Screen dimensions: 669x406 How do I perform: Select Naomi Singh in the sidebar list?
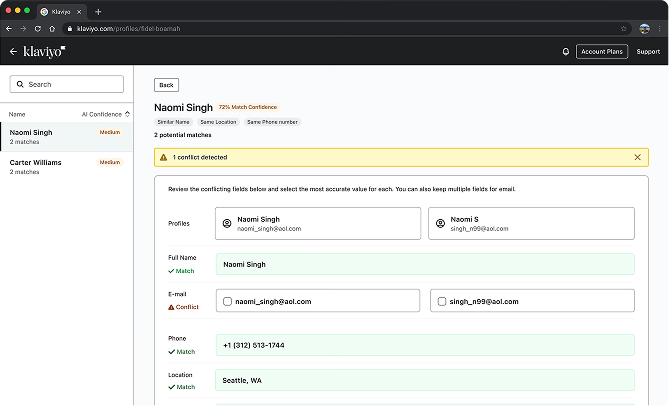tap(67, 136)
